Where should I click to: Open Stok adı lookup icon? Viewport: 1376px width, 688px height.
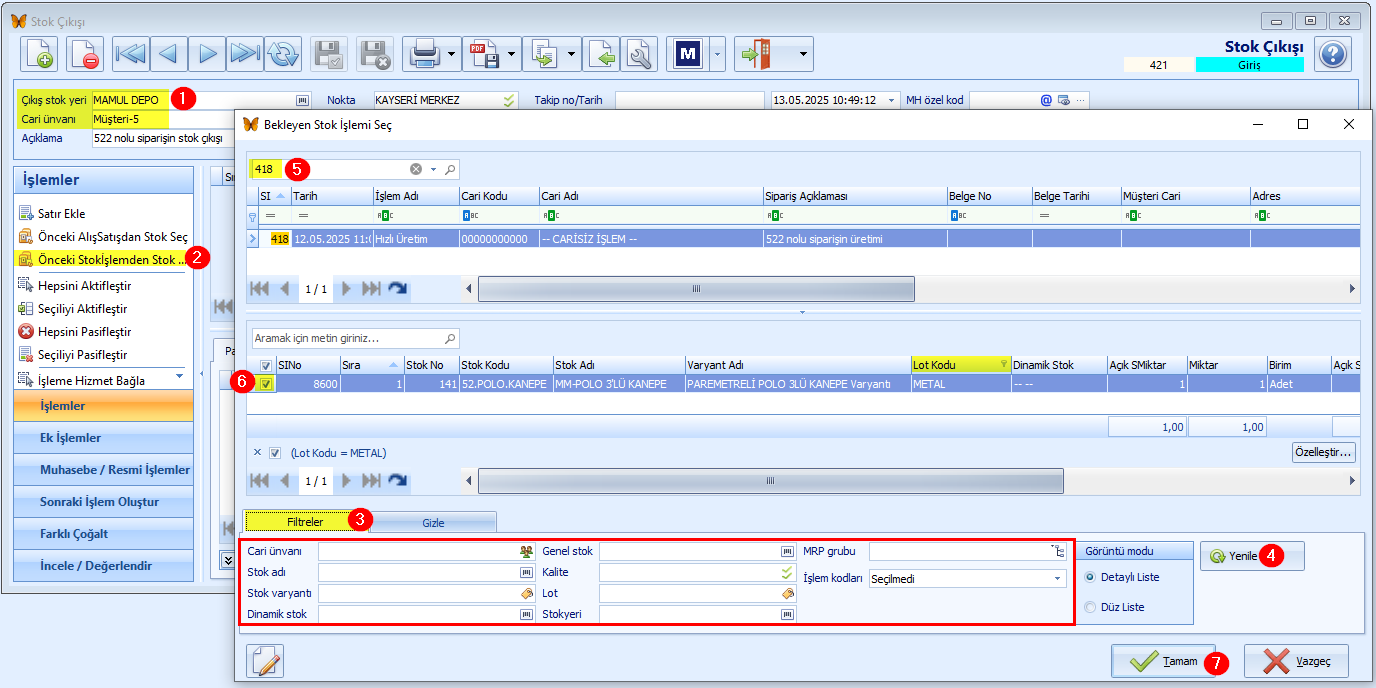tap(526, 572)
